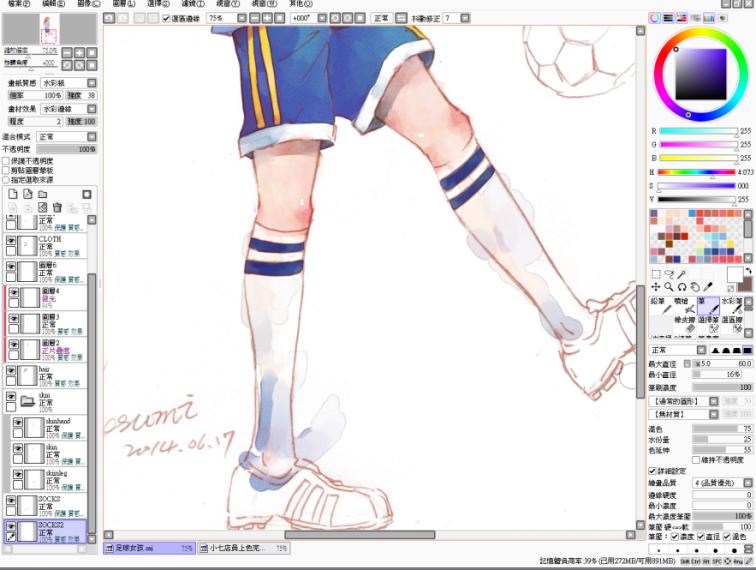
Task: Choose the 鉛筆 pencil brush
Action: click(661, 306)
